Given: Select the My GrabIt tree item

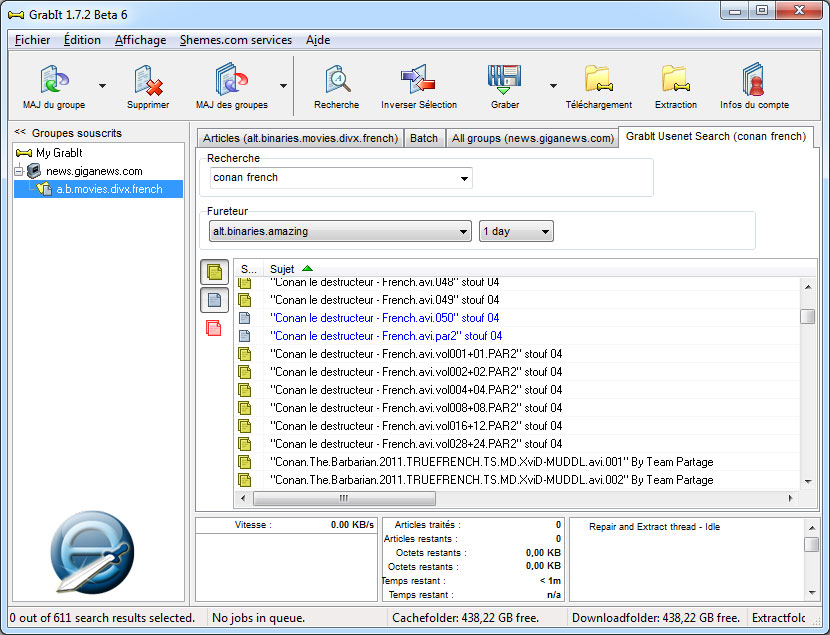Looking at the screenshot, I should point(59,153).
